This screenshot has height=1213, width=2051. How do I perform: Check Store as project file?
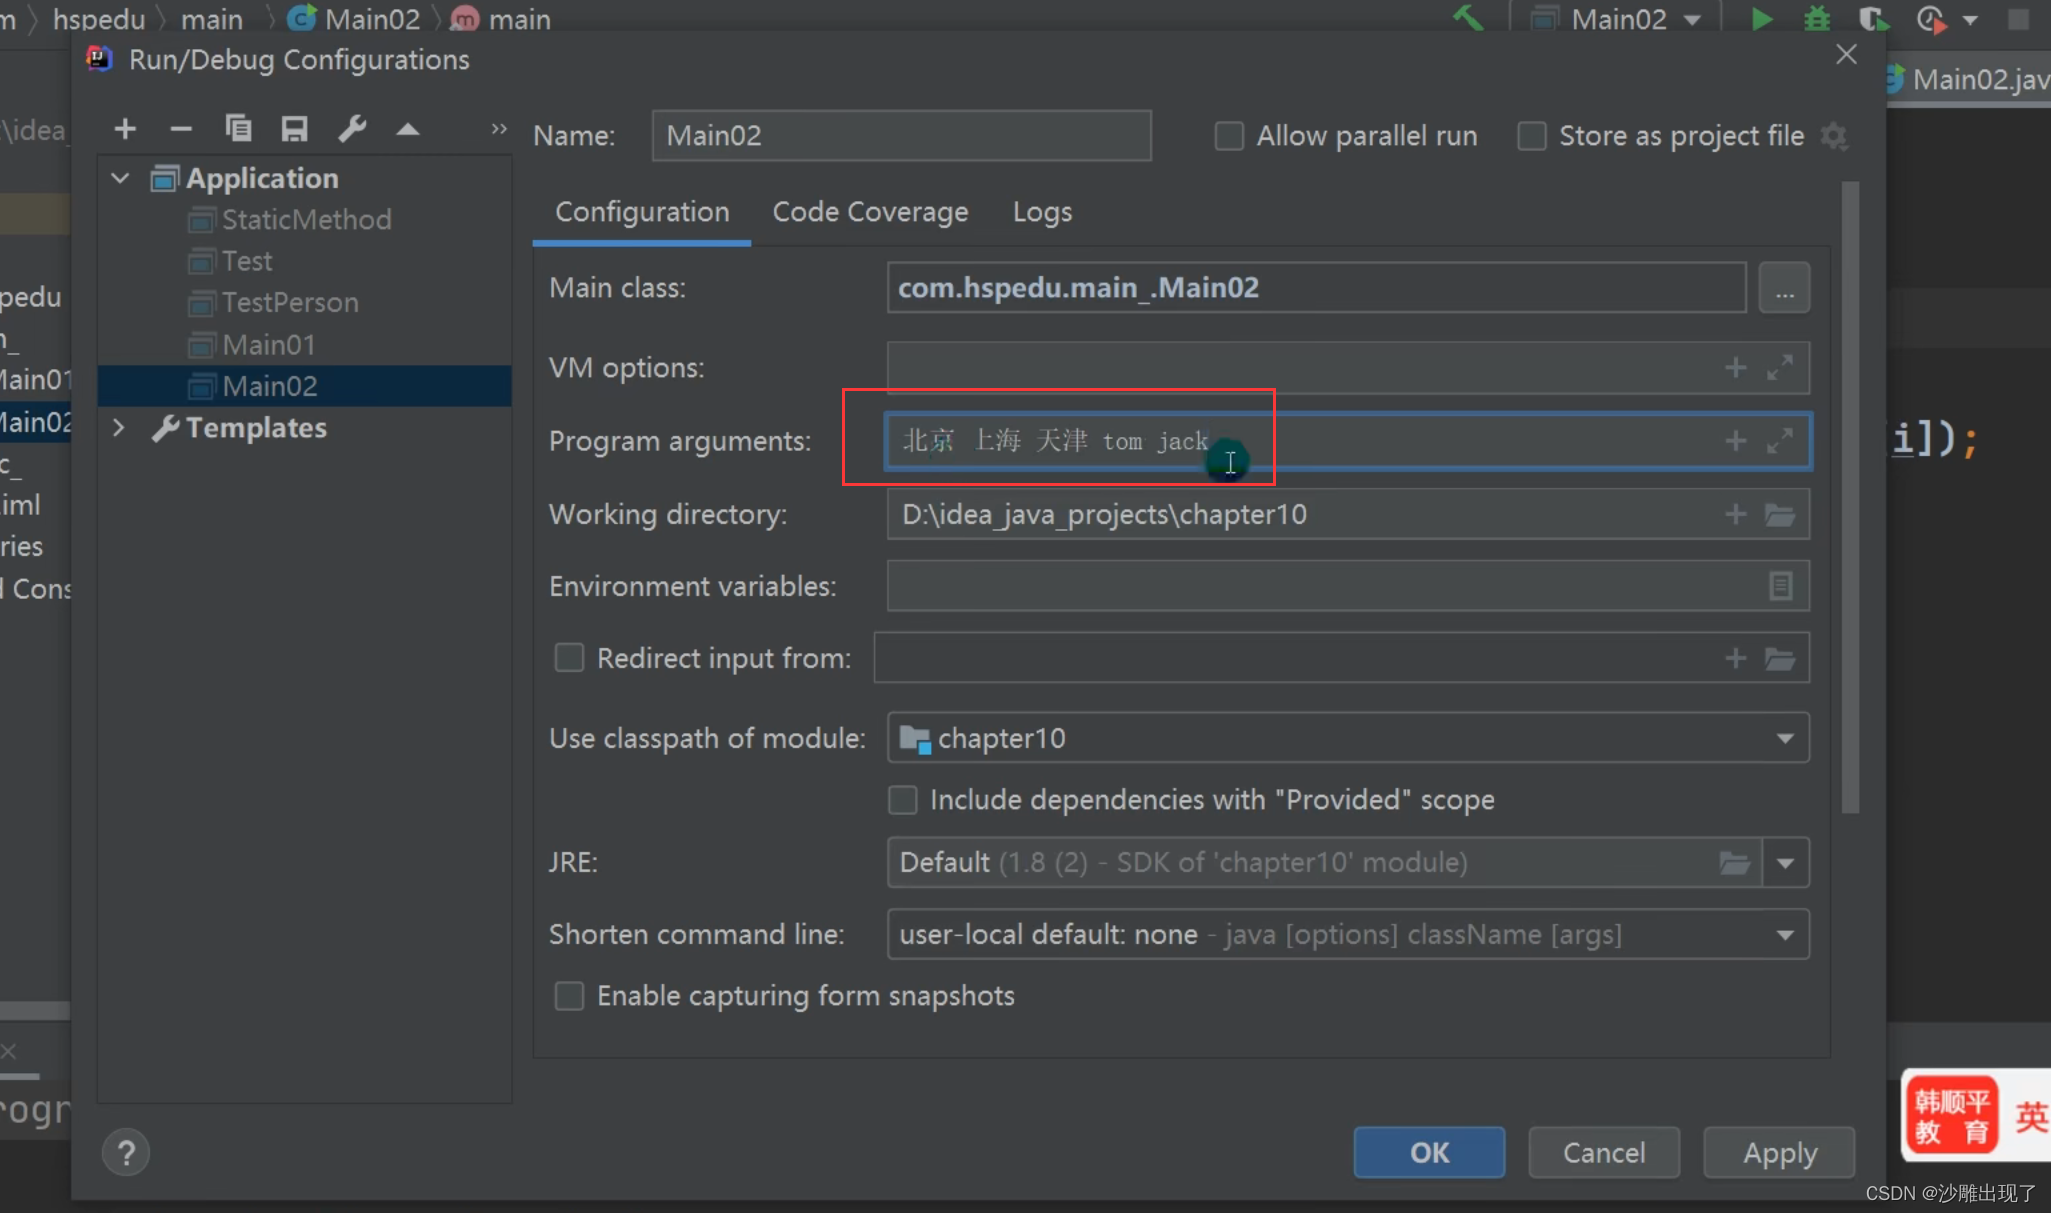tap(1531, 136)
